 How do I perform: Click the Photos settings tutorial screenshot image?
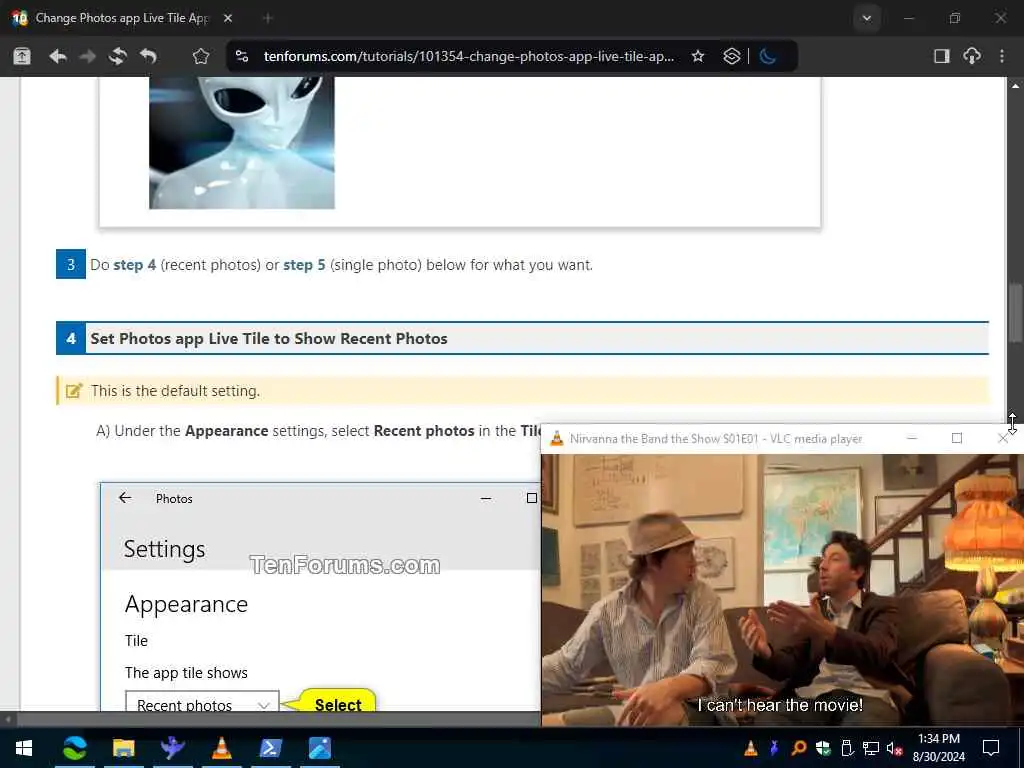tap(320, 596)
